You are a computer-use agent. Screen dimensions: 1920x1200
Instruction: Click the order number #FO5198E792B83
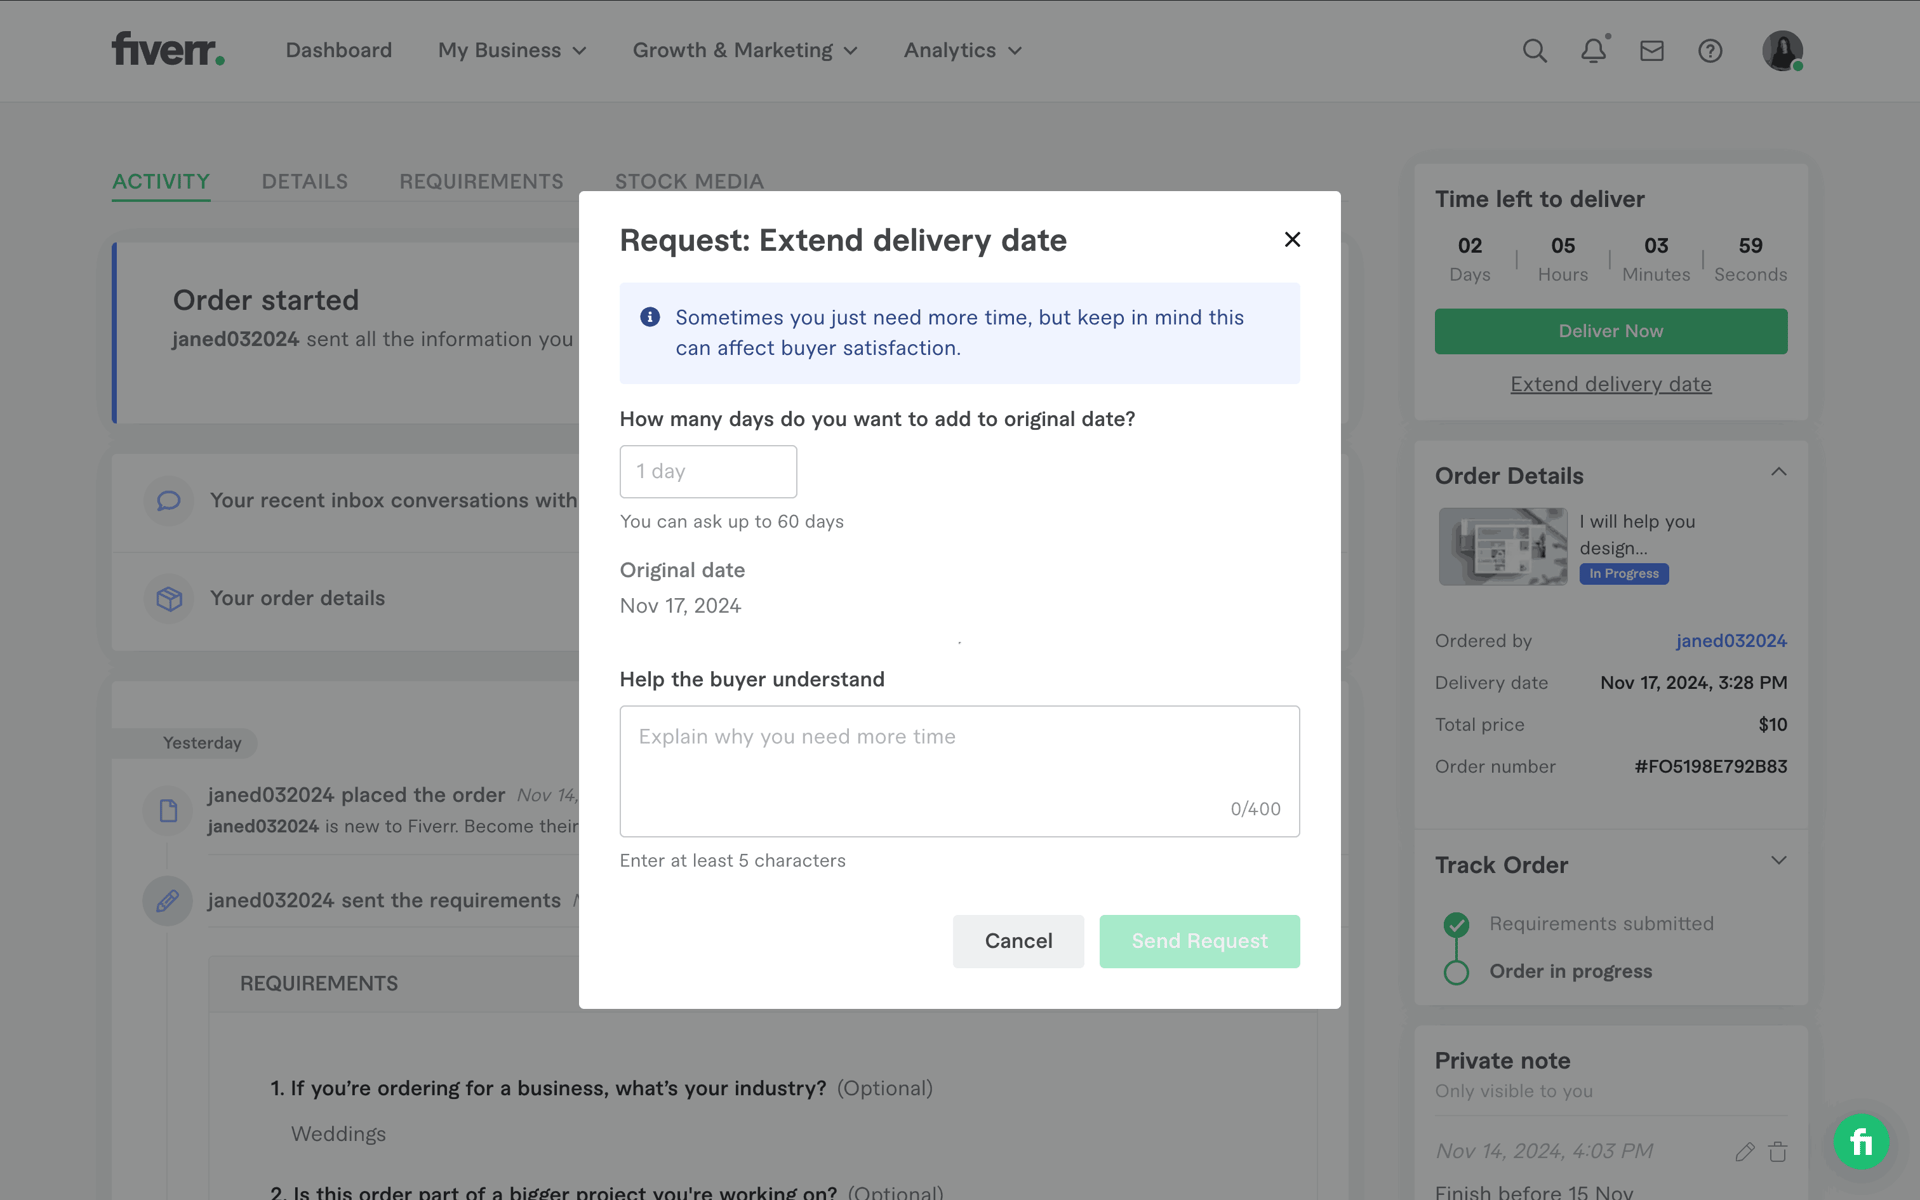pos(1710,767)
